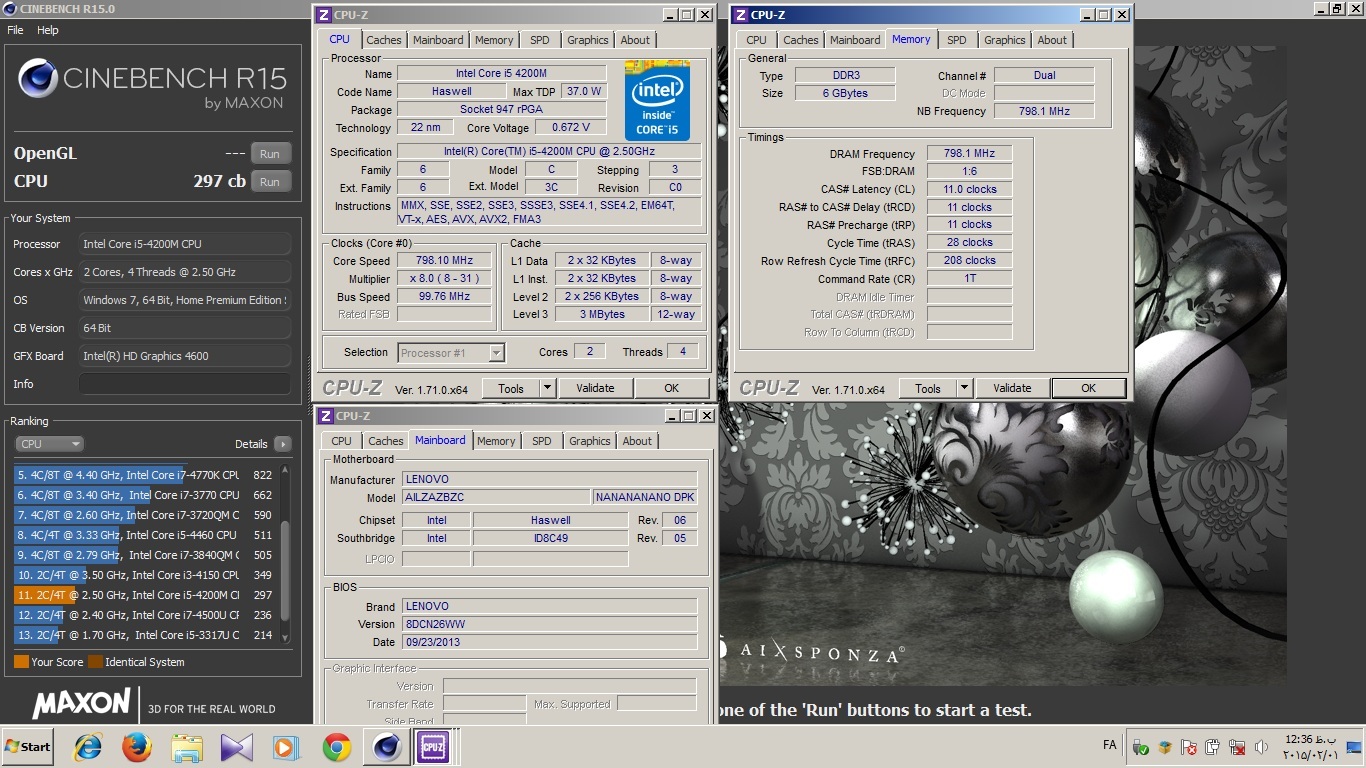Open the Action Center flag tray icon
Image resolution: width=1366 pixels, height=768 pixels.
pos(1189,747)
